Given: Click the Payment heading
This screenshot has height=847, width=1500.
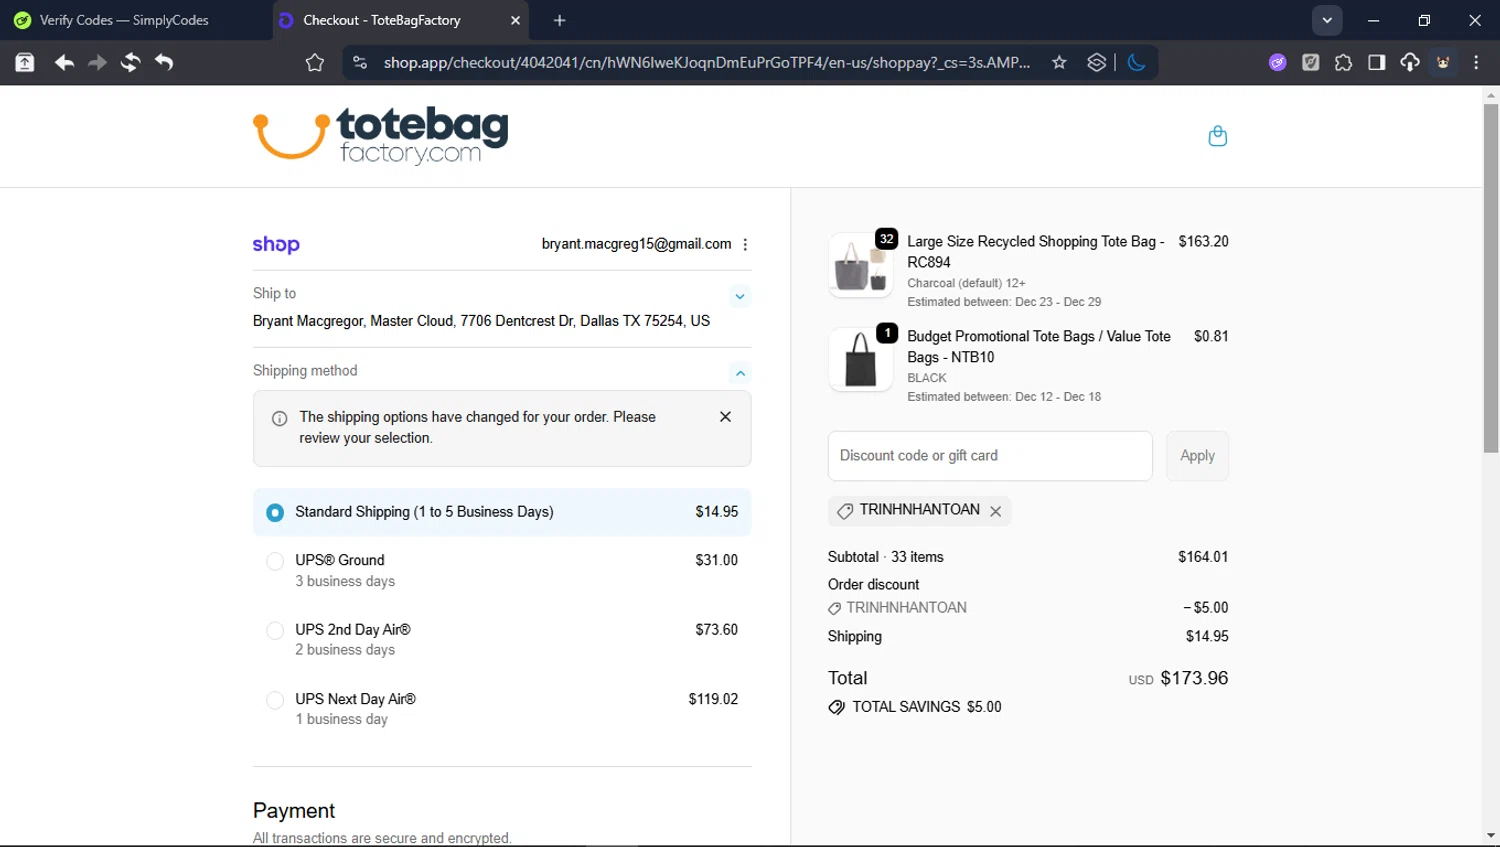Looking at the screenshot, I should 294,811.
